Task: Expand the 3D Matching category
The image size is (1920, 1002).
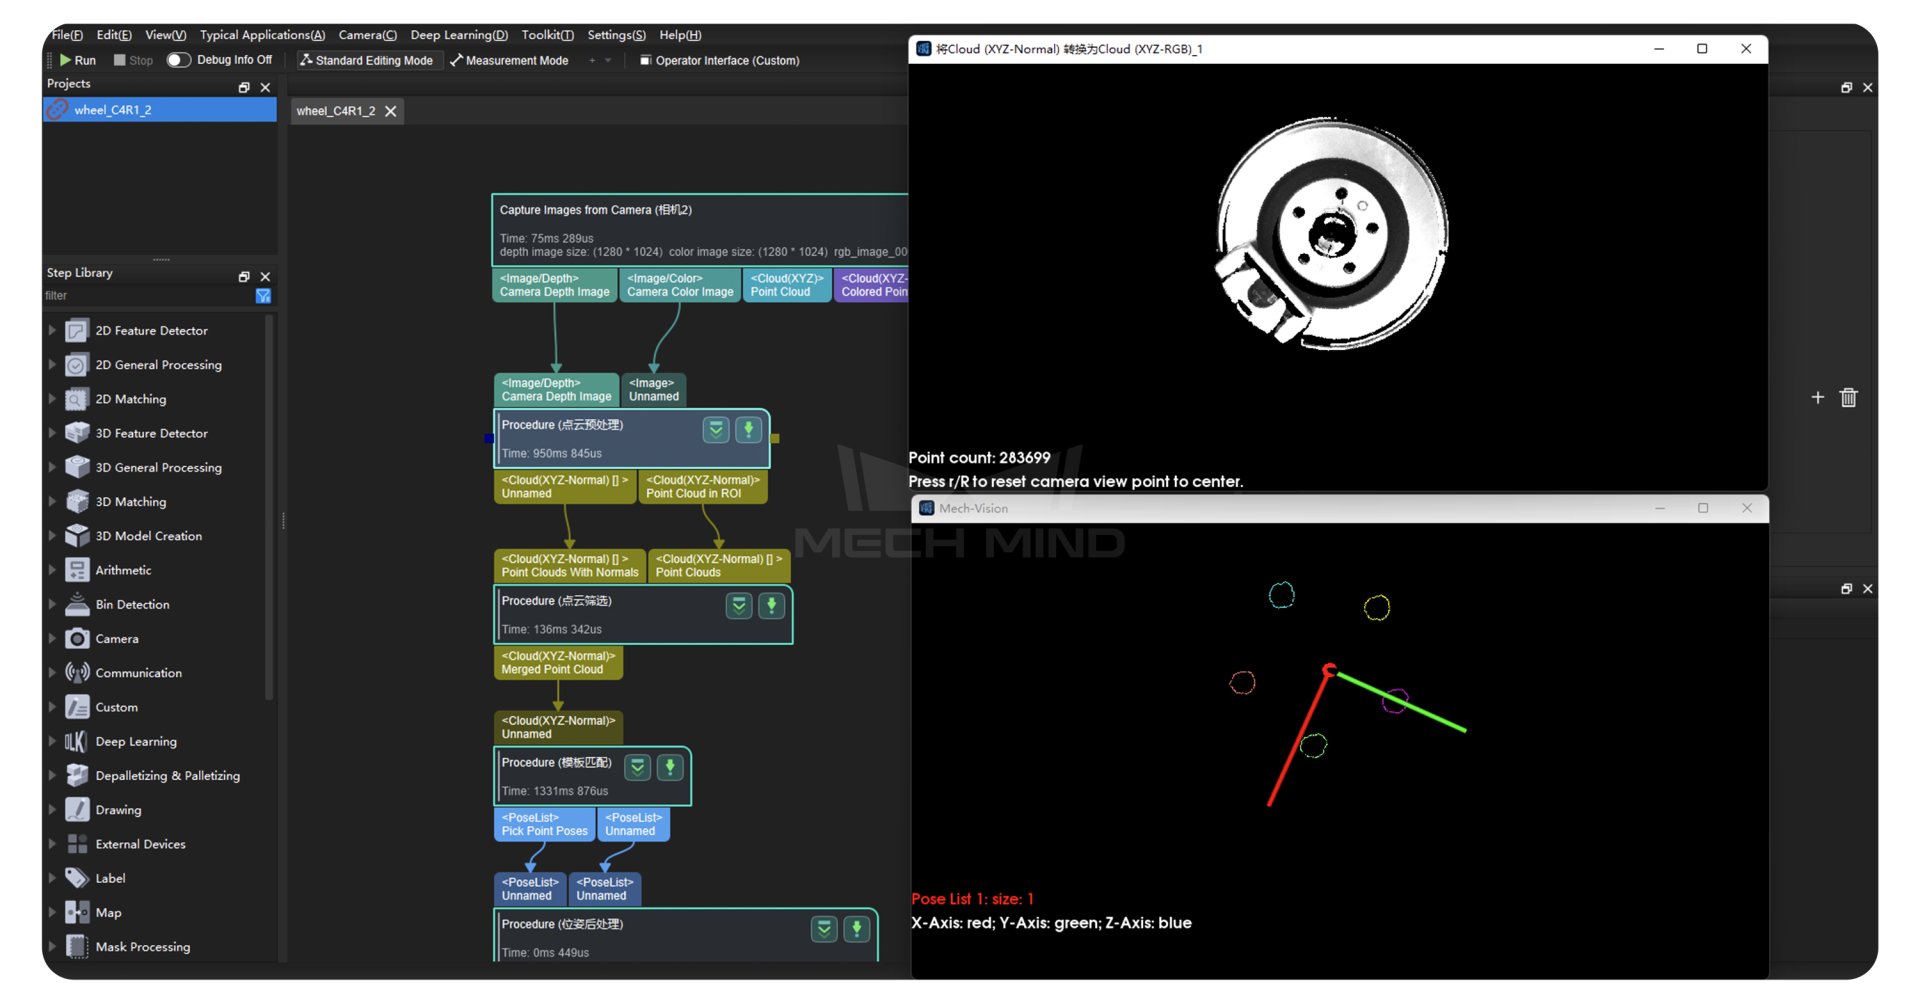Action: (x=53, y=502)
